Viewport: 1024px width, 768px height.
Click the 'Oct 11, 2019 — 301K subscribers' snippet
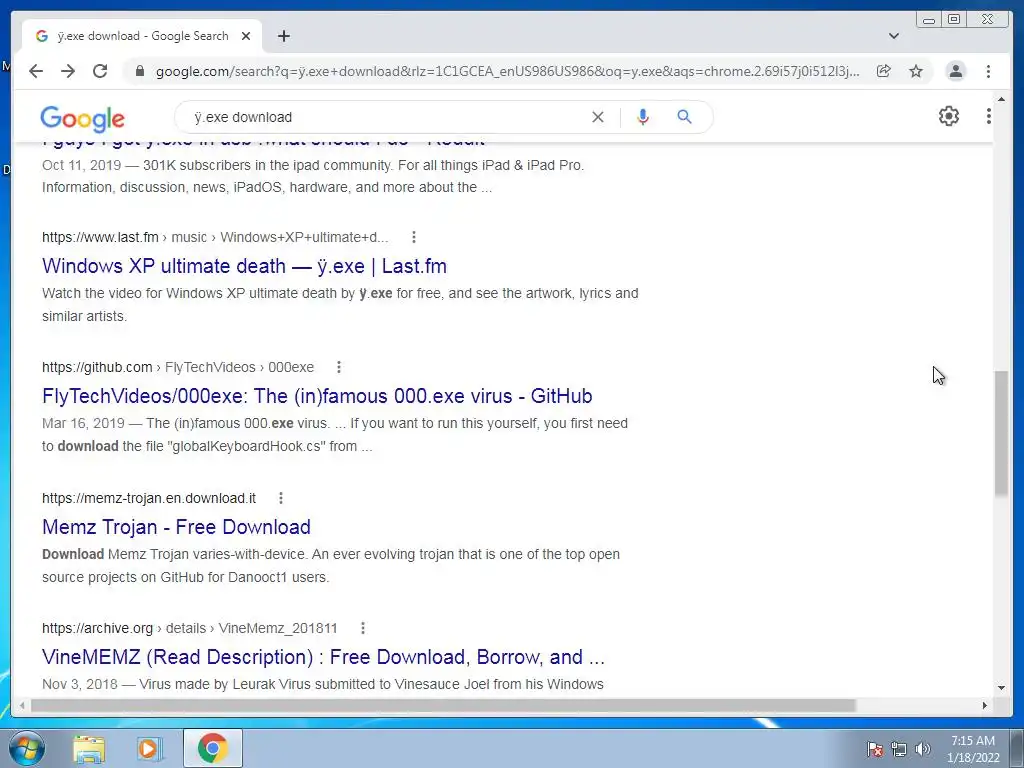313,176
